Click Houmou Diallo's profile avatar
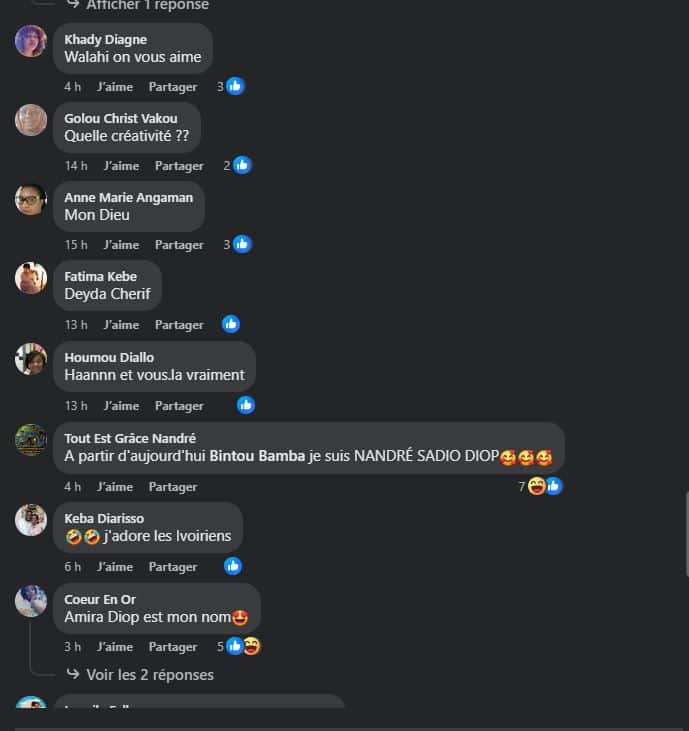This screenshot has height=731, width=689. 31,359
